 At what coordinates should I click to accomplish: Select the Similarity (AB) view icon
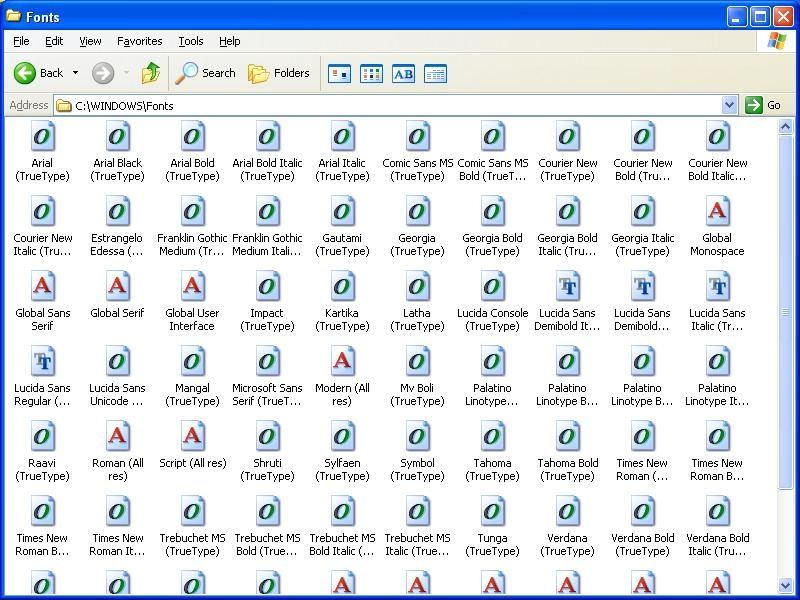(404, 73)
